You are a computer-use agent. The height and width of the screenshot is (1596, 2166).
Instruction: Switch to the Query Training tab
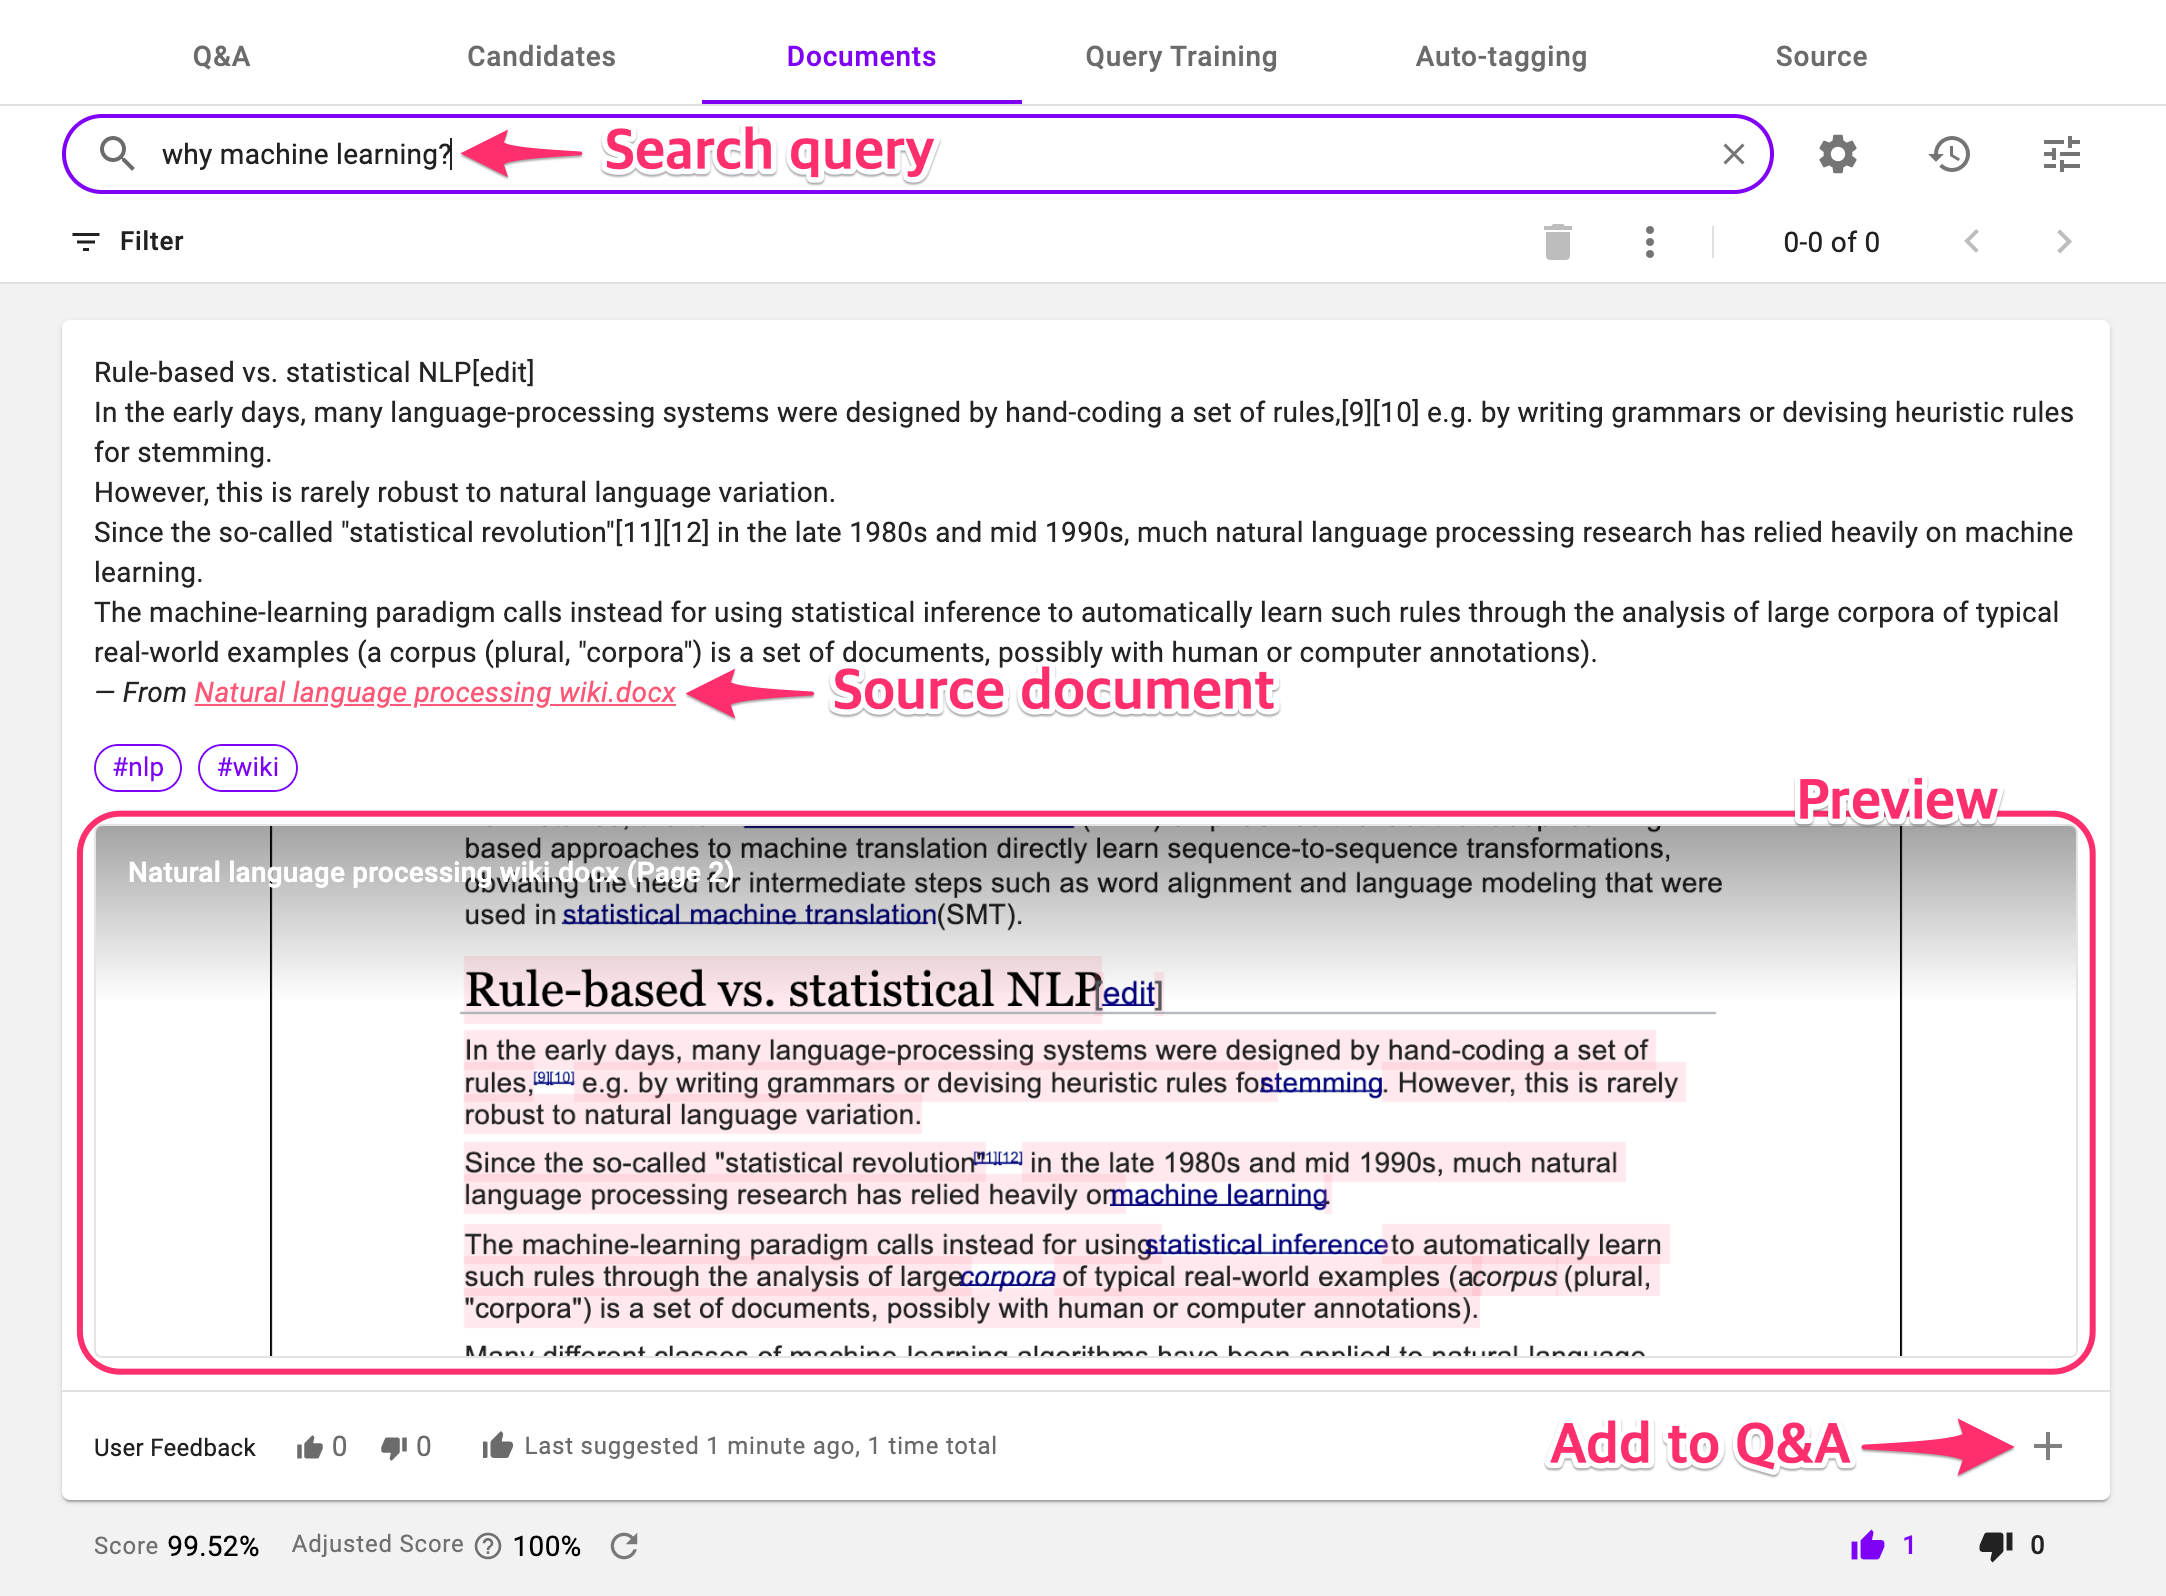(1181, 56)
